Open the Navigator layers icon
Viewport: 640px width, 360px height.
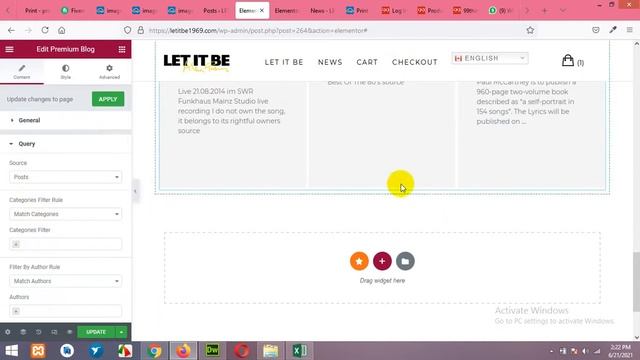(x=23, y=332)
